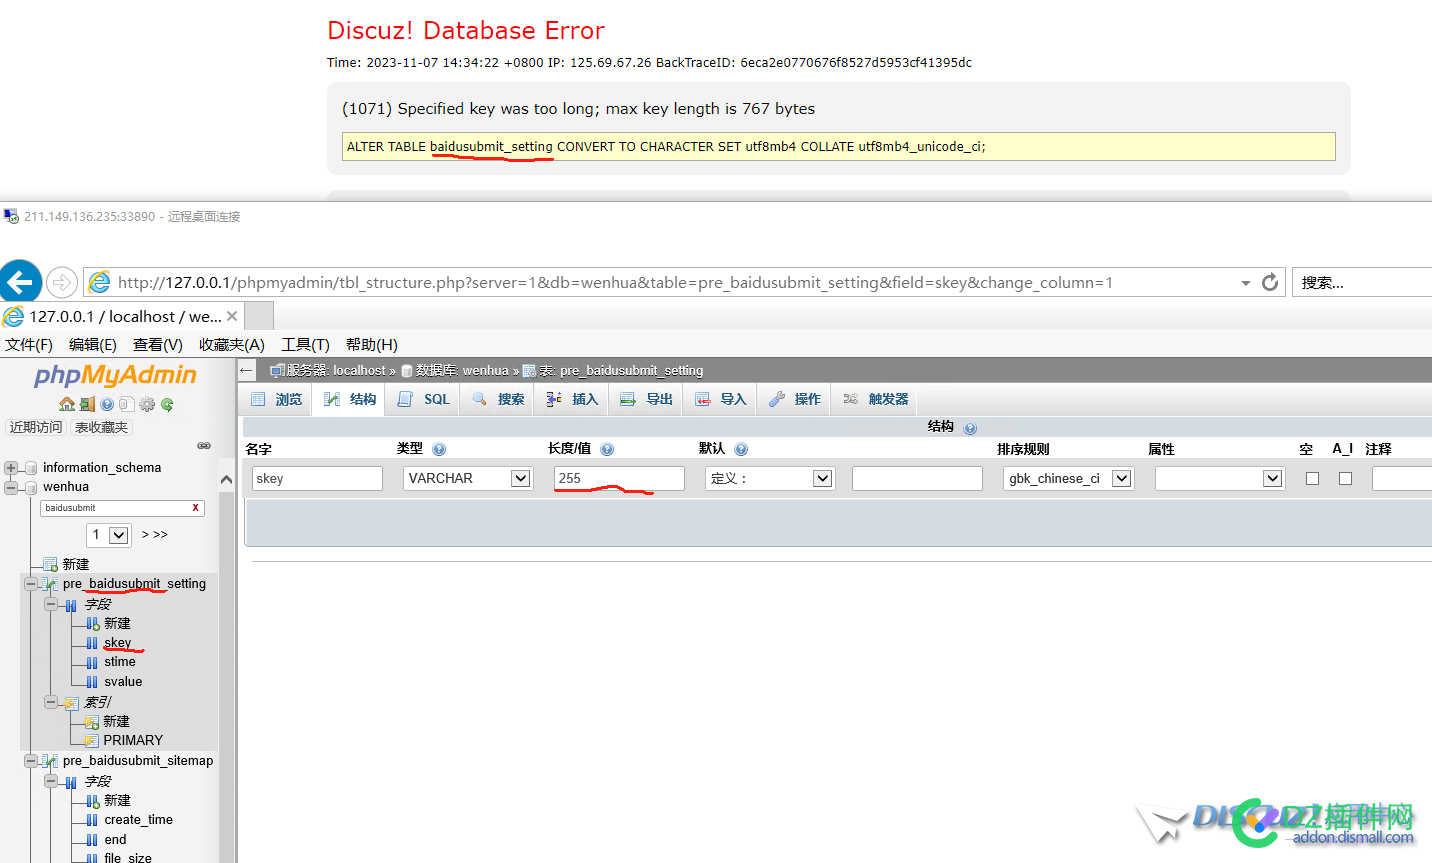Expand the information_schema database node
The height and width of the screenshot is (863, 1432).
click(x=11, y=468)
